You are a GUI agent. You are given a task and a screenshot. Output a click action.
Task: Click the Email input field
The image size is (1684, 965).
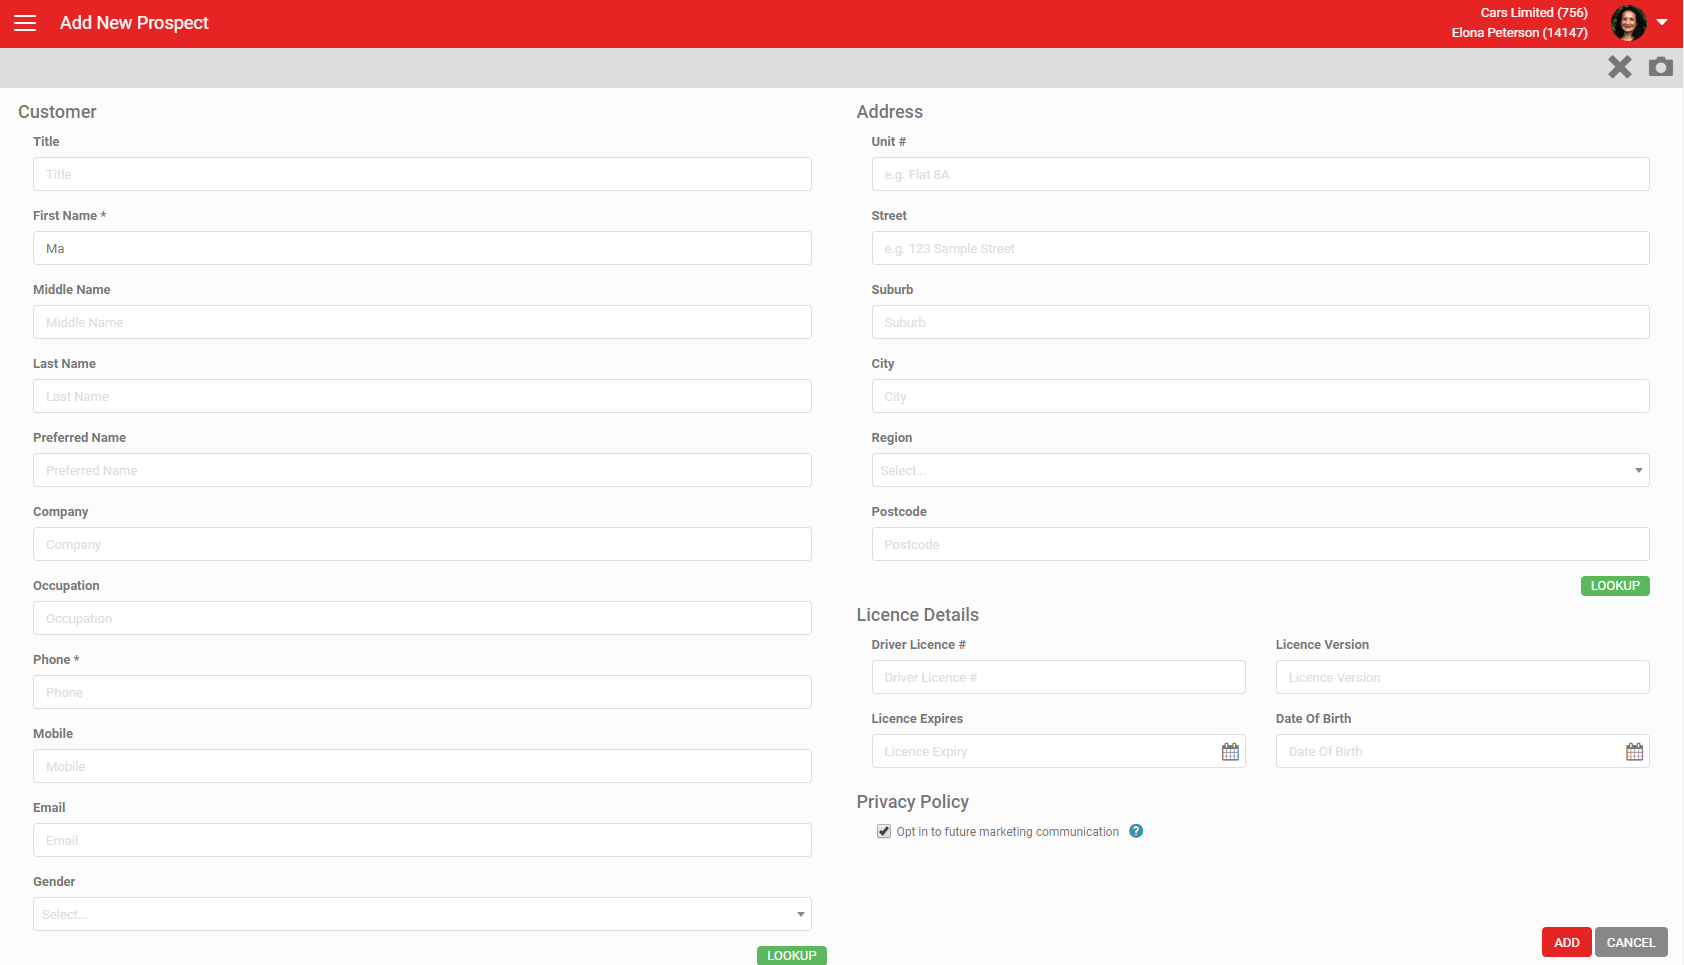point(422,840)
